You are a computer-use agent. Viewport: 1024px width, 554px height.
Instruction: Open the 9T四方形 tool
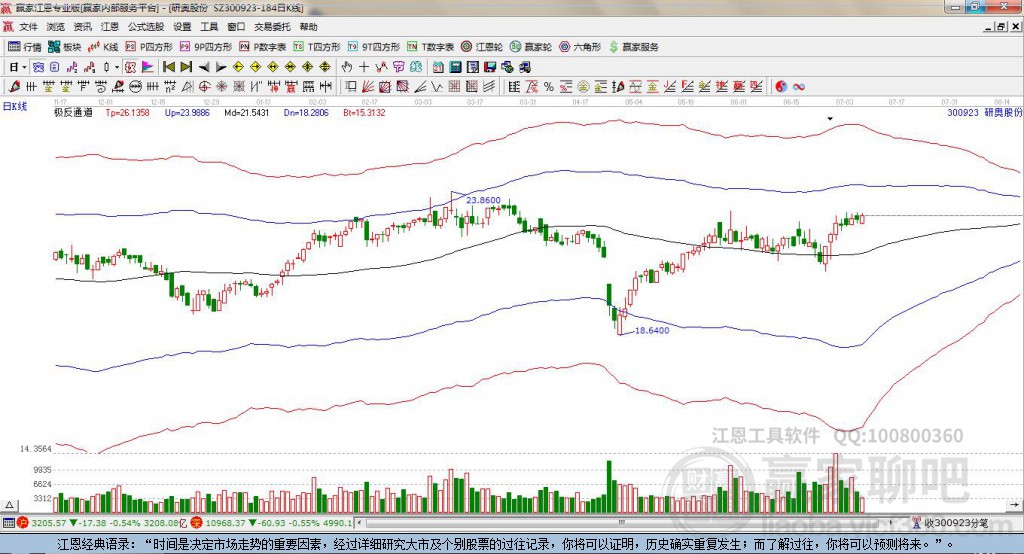[x=374, y=47]
